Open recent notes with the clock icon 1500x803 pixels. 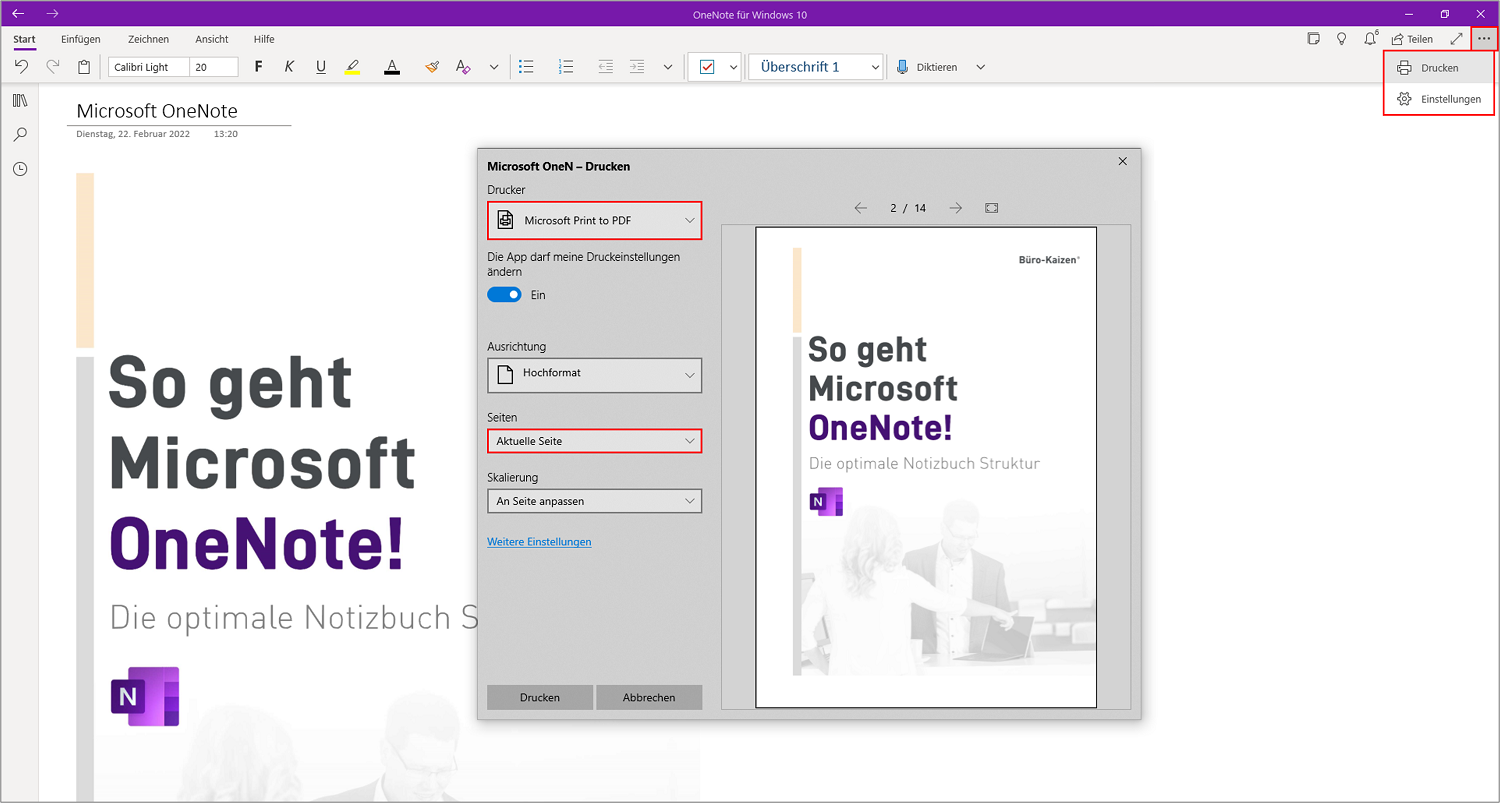[x=20, y=169]
